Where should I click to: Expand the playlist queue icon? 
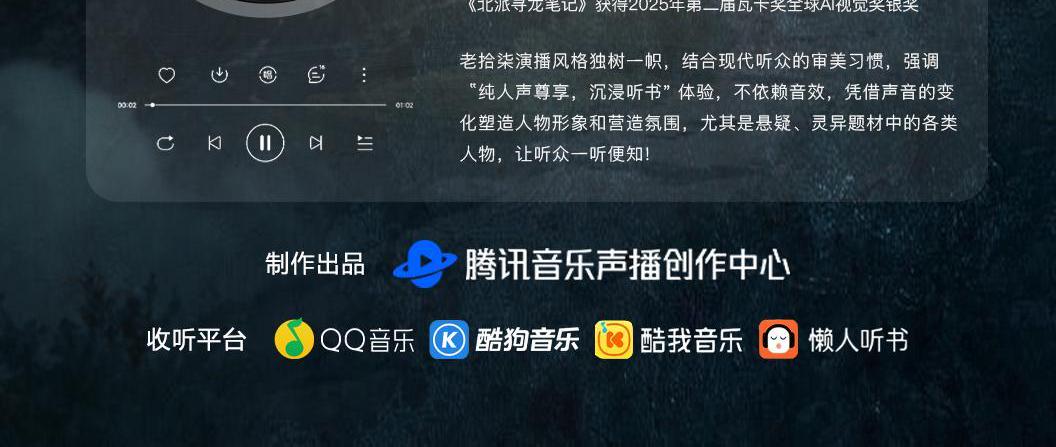(364, 143)
